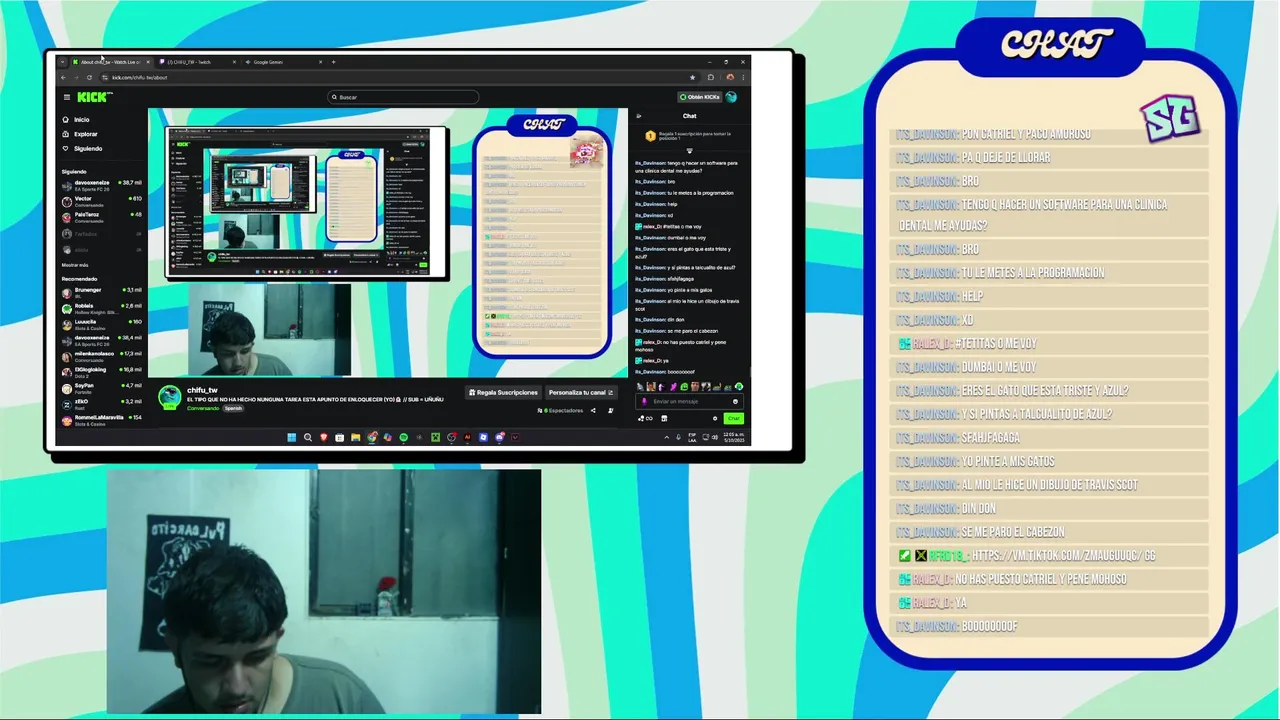Show hidden system tray icons
This screenshot has width=1280, height=720.
coord(667,437)
